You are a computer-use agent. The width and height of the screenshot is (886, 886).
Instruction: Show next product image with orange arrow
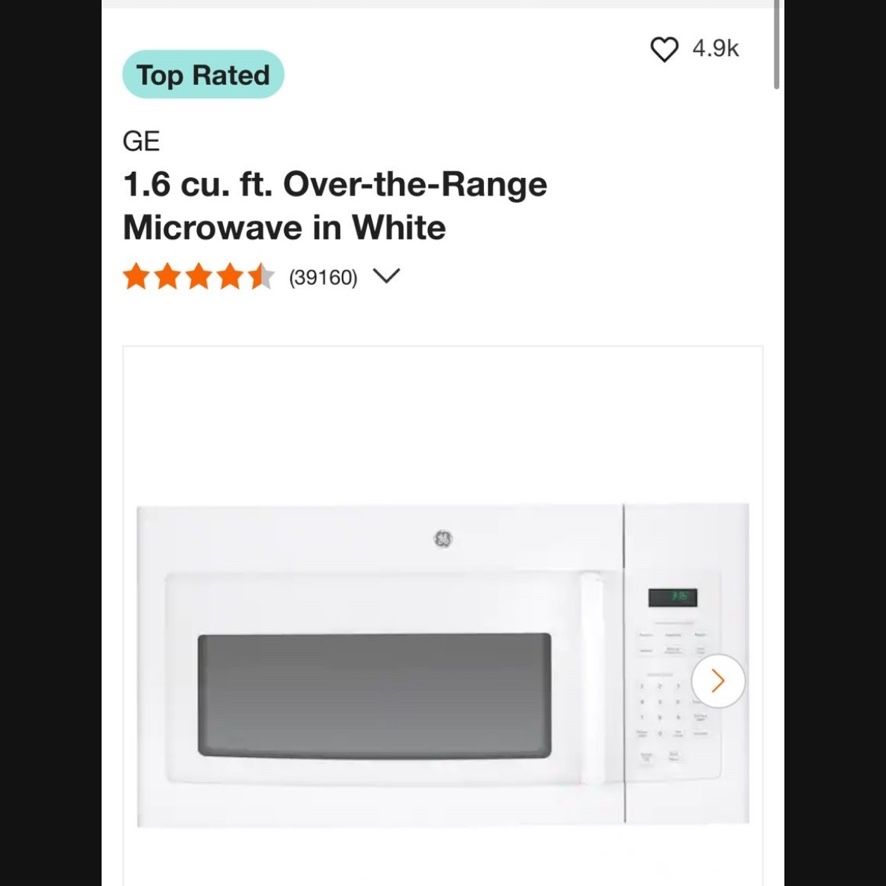(x=718, y=681)
